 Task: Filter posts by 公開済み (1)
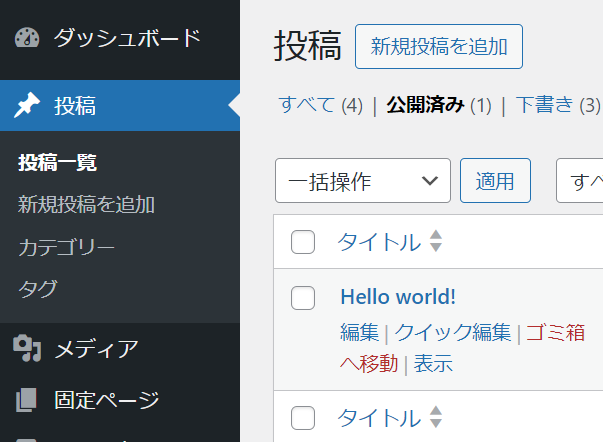(x=439, y=105)
